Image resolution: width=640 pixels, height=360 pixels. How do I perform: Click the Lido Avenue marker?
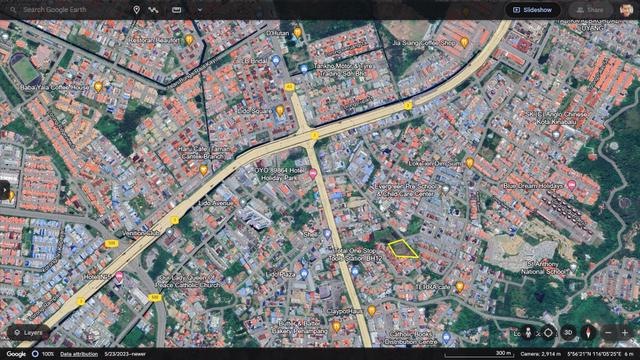pos(243,202)
